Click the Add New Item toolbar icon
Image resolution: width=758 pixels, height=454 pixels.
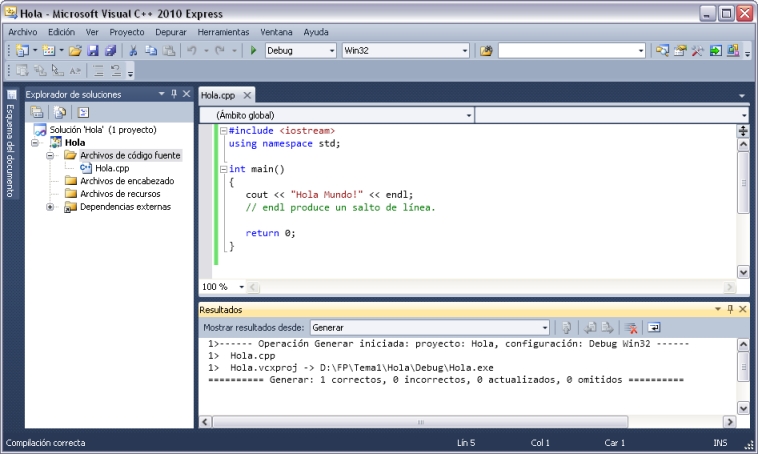pyautogui.click(x=48, y=50)
